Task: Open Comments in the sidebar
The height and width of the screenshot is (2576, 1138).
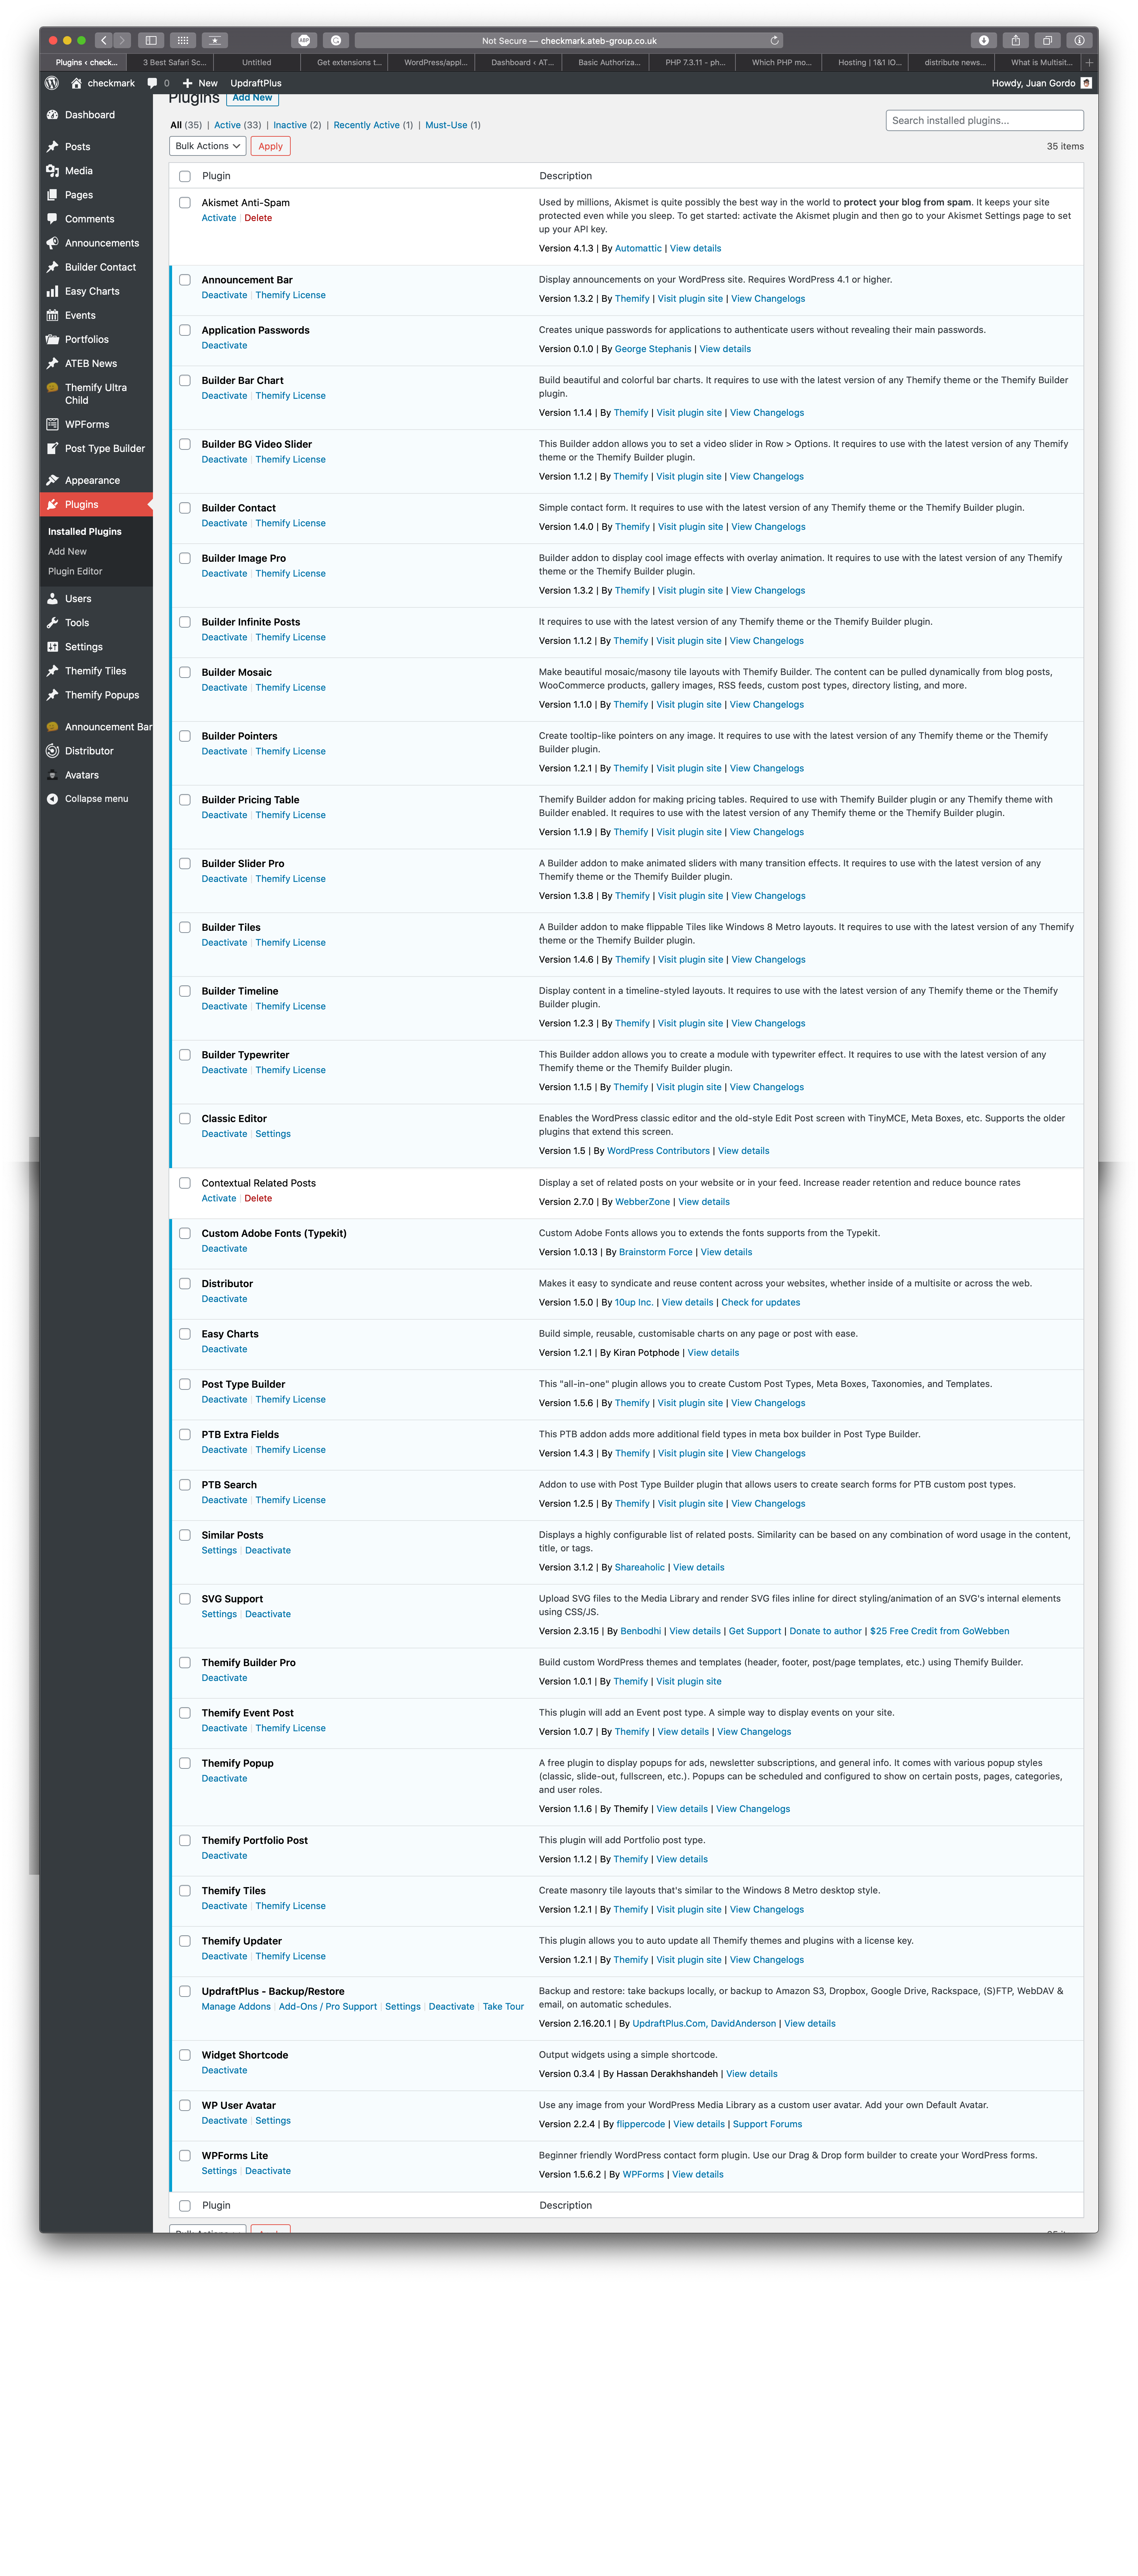Action: point(89,219)
